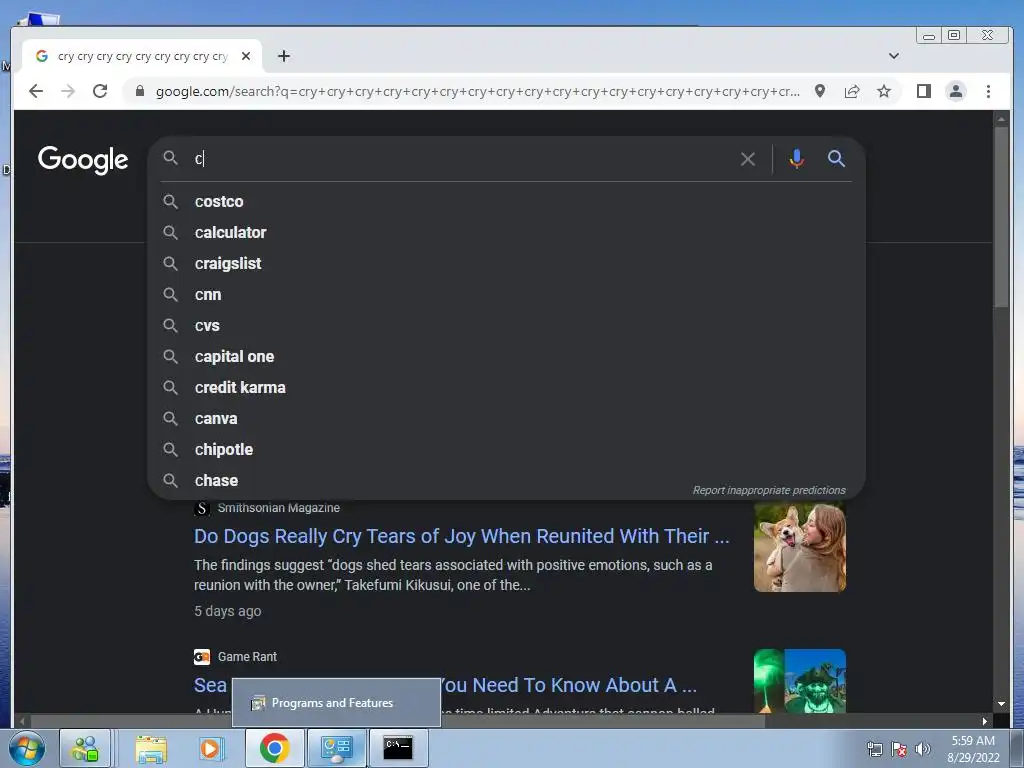Select the 'canva' suggestion

pos(507,419)
